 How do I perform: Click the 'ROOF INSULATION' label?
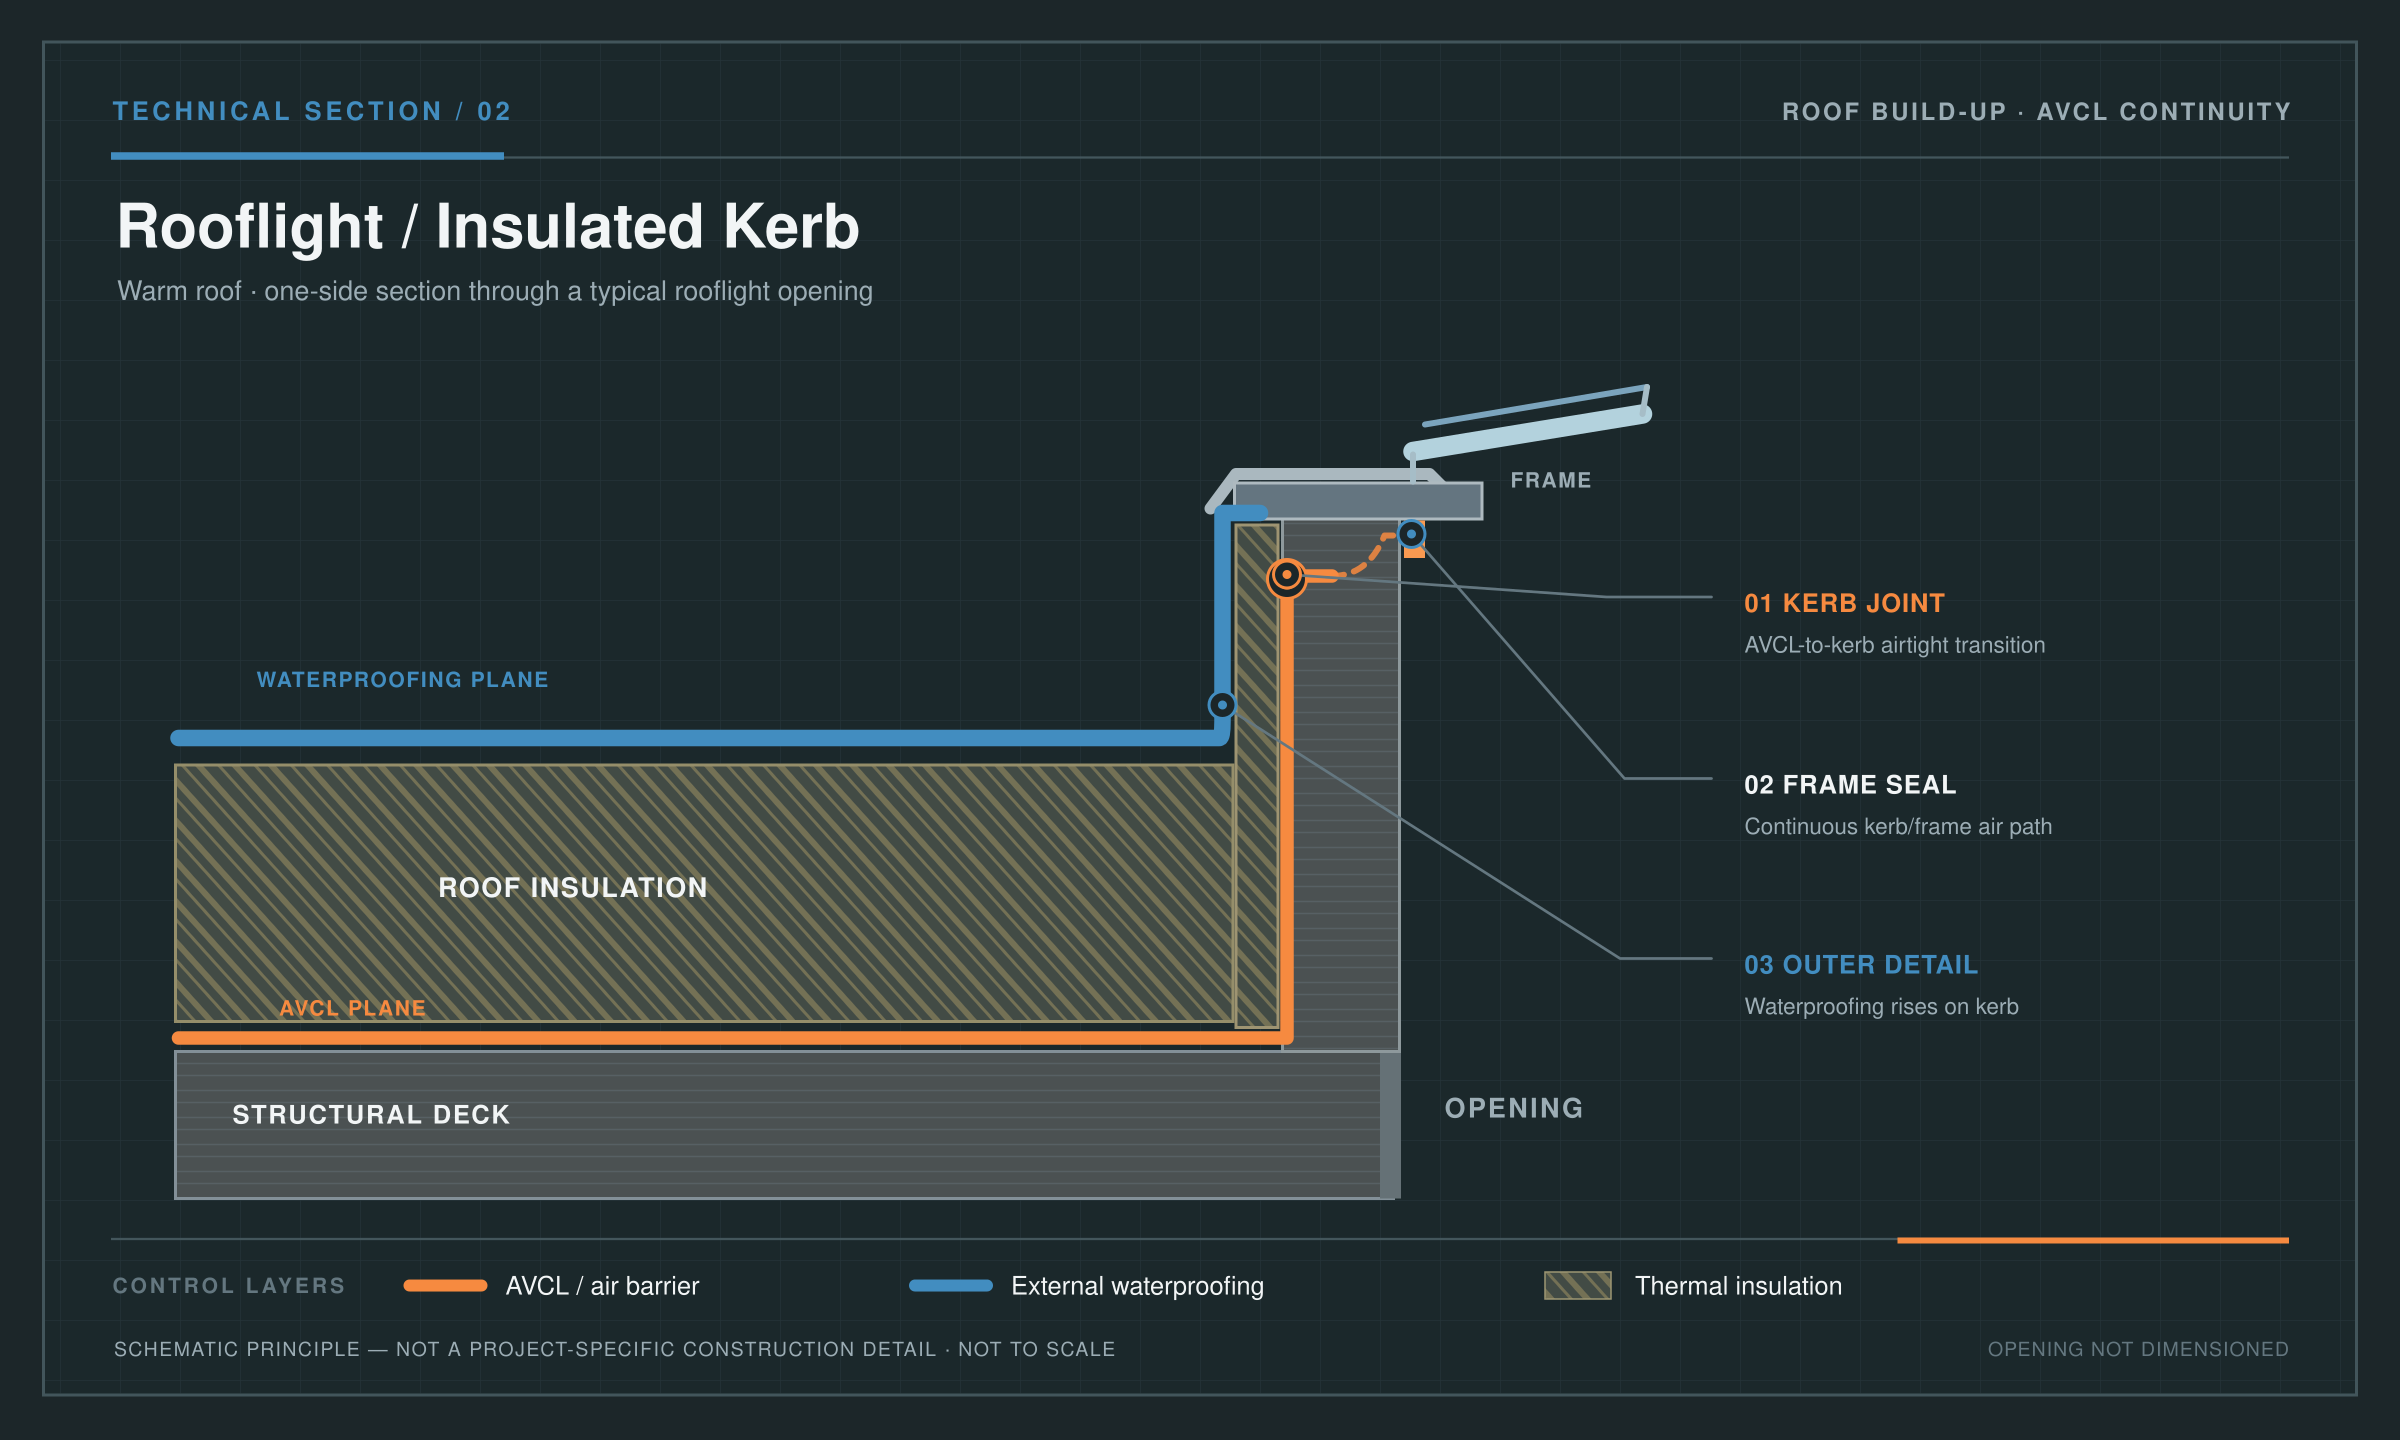pos(573,888)
